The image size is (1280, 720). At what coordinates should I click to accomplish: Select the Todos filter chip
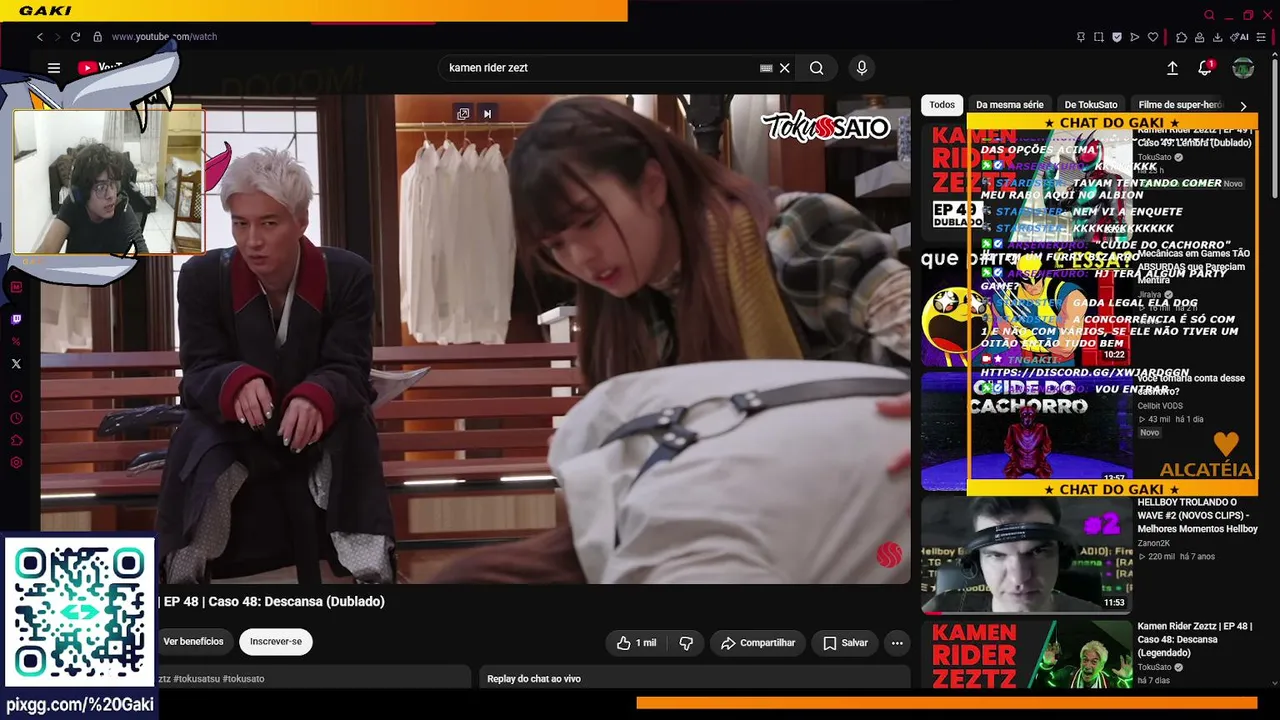click(x=942, y=105)
